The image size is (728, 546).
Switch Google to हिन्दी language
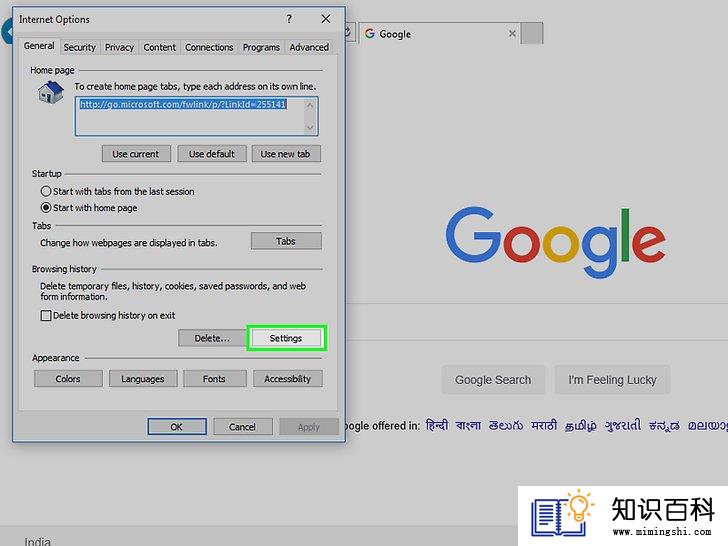437,425
